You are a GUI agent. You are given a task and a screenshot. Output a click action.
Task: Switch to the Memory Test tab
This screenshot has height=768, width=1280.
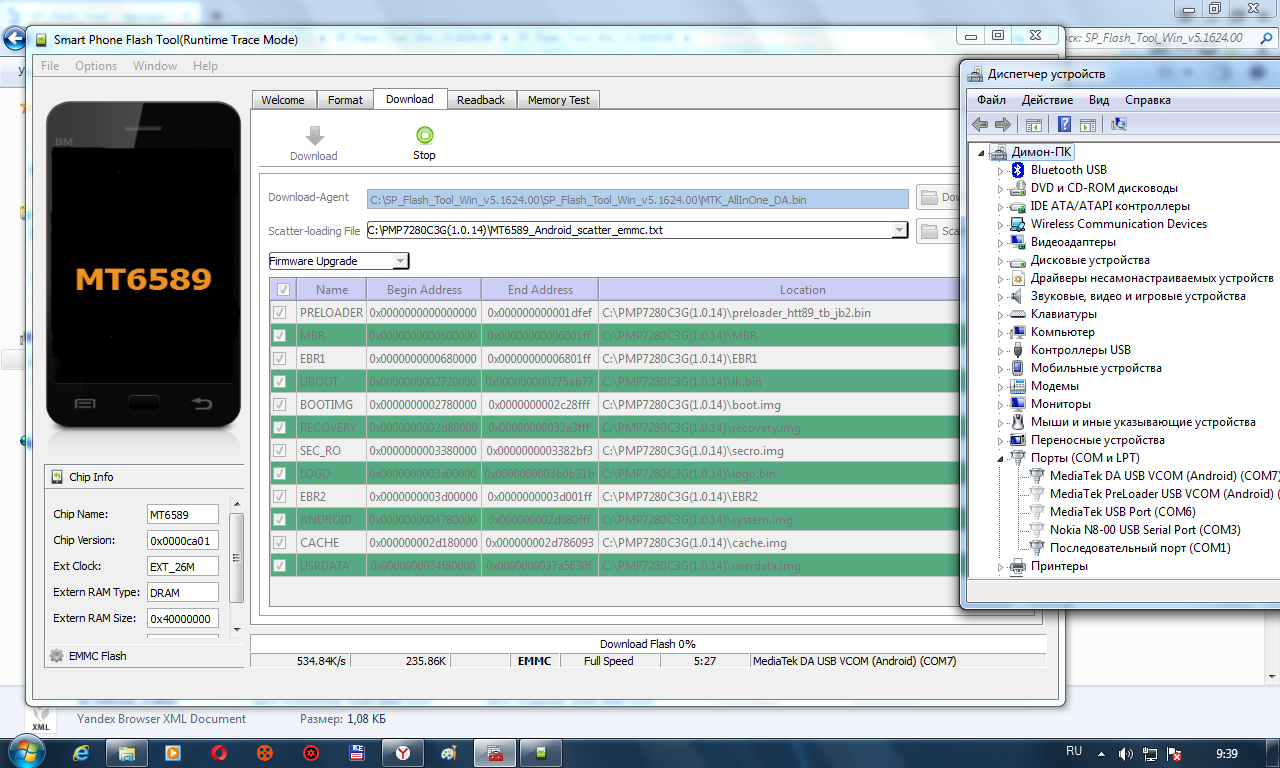click(558, 100)
